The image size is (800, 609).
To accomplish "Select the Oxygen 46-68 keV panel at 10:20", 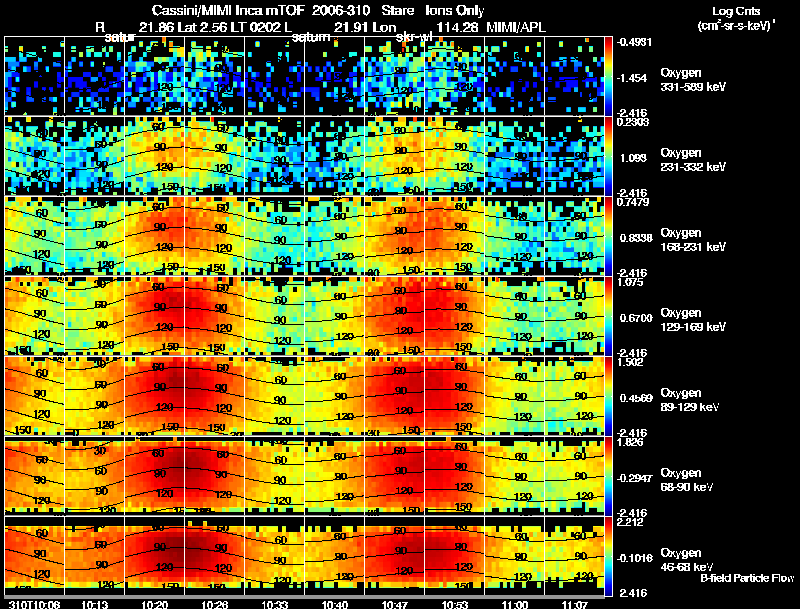I will pyautogui.click(x=155, y=556).
